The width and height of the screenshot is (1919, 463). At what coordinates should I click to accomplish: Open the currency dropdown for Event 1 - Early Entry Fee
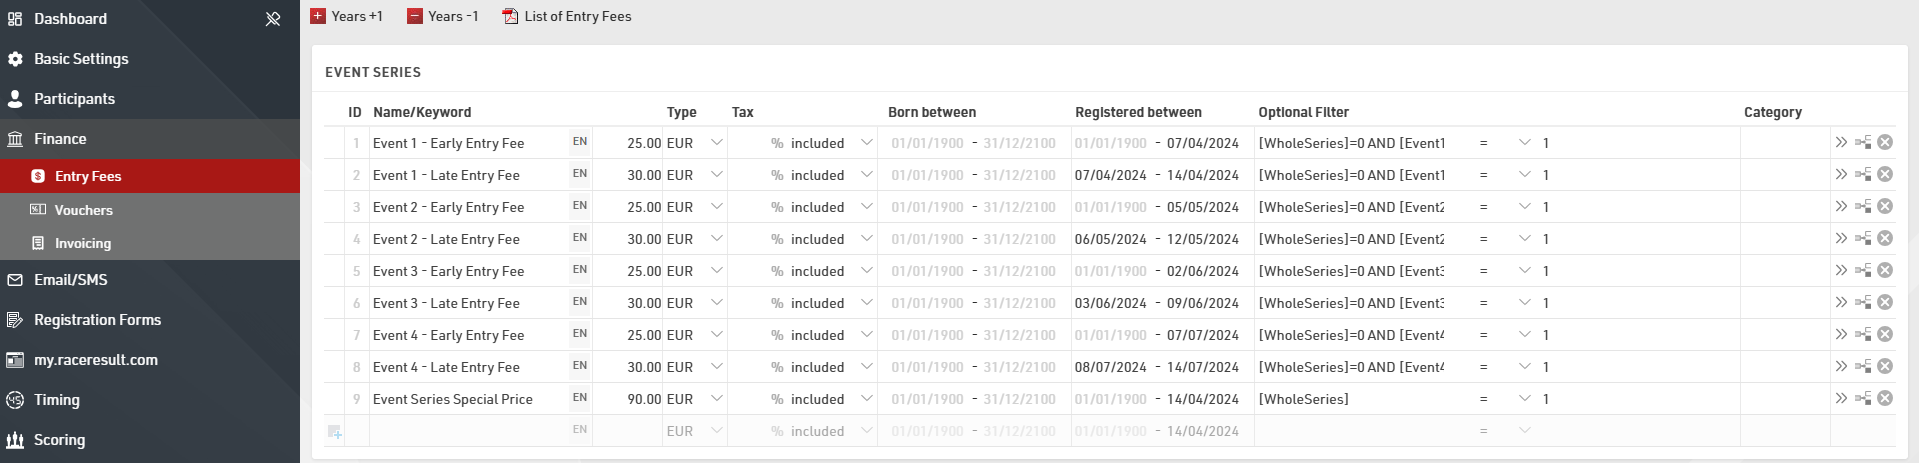[716, 143]
